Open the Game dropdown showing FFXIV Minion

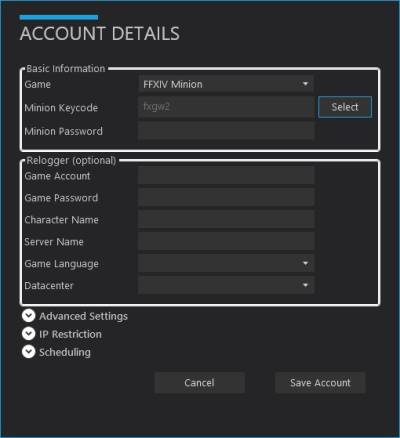click(x=226, y=84)
